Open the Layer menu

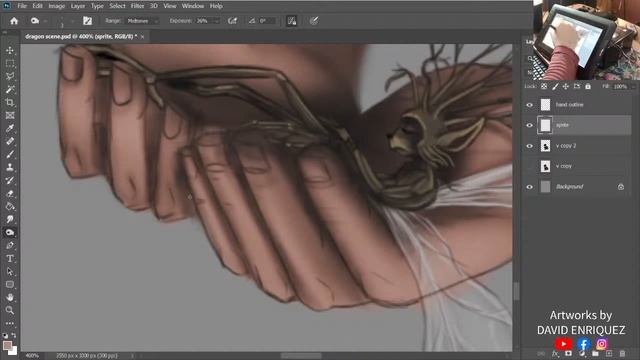pos(78,6)
